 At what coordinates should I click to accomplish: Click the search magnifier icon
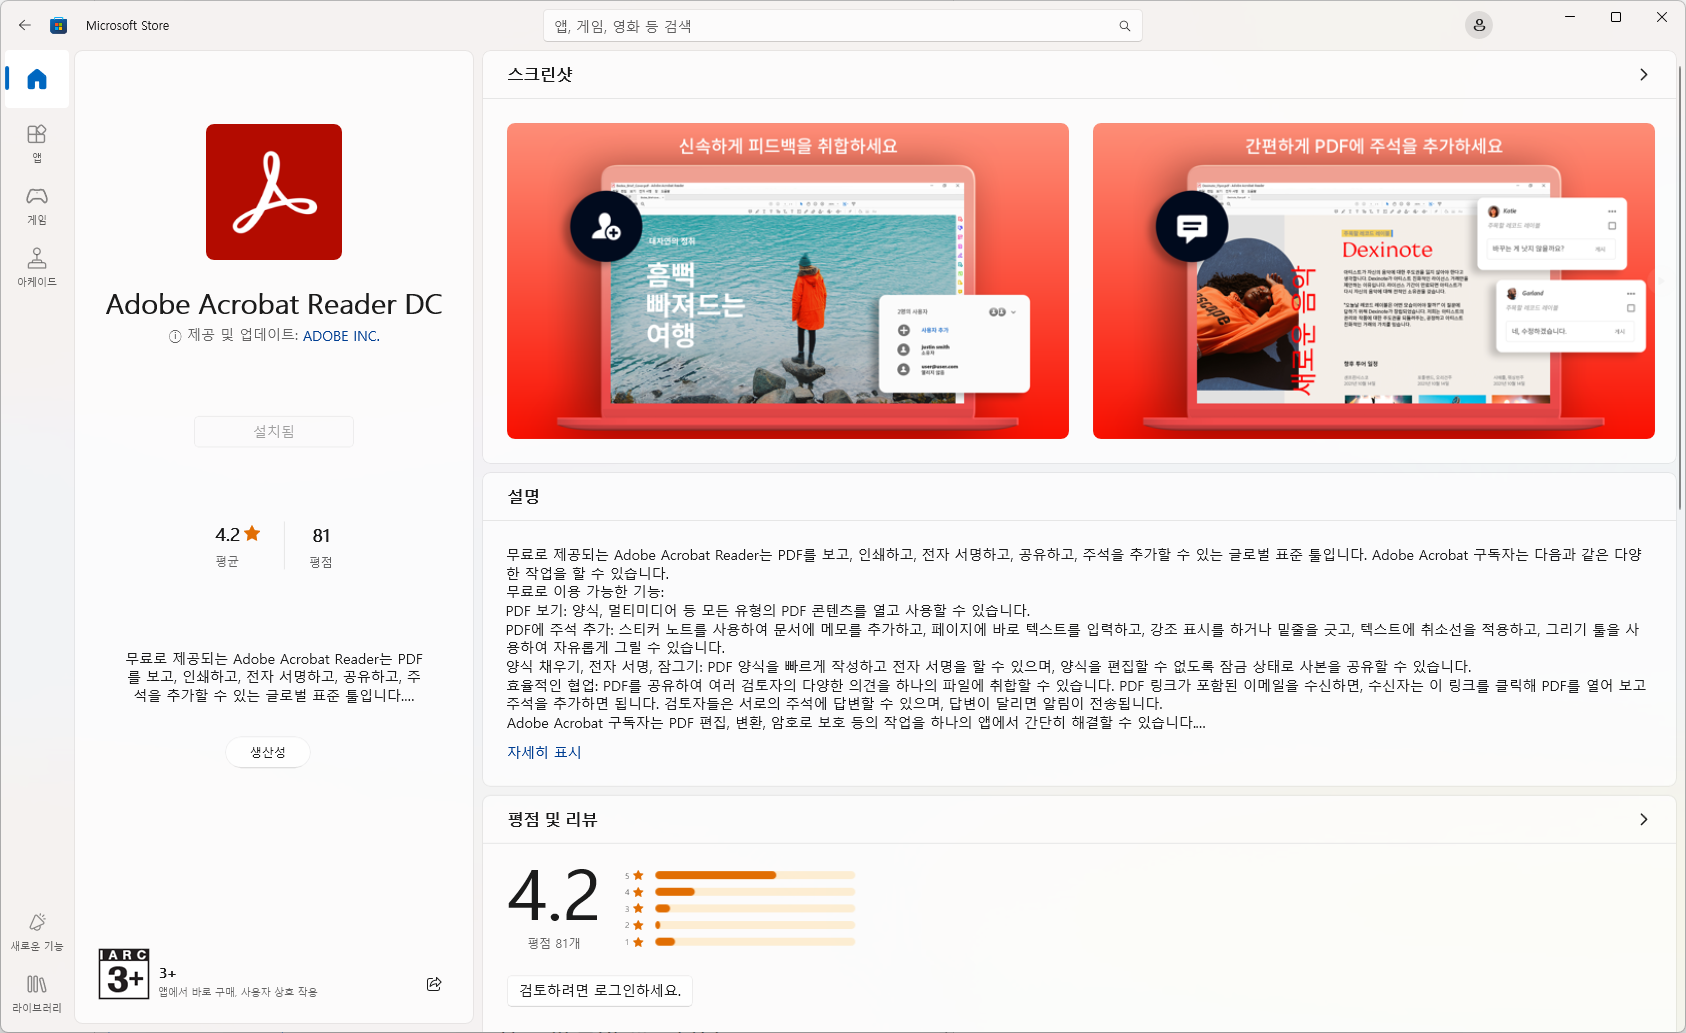(1125, 26)
